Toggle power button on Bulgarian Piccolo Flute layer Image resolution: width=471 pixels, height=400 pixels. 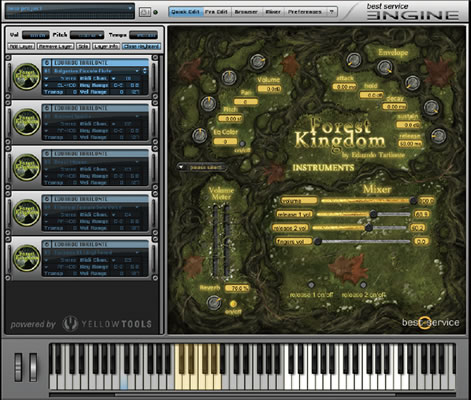point(47,62)
